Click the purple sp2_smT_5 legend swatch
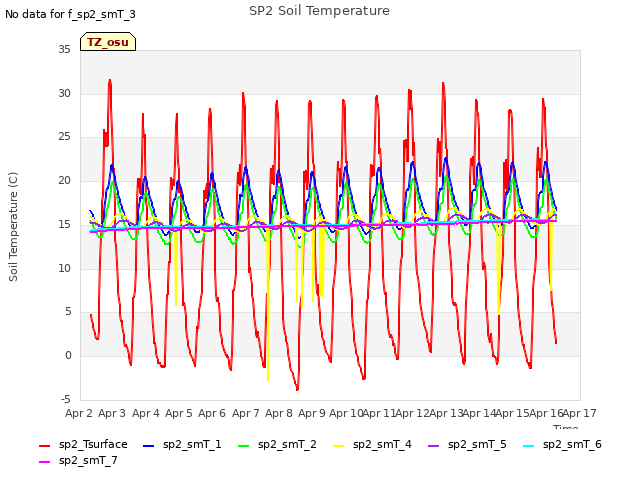Screen dimensions: 640x480 coord(433,446)
